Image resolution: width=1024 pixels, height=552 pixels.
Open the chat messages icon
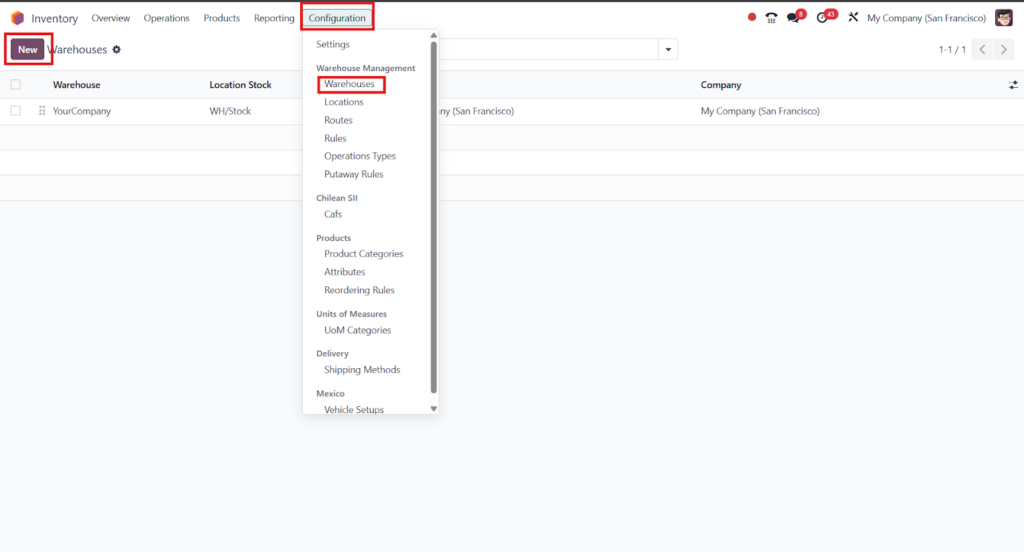click(x=793, y=18)
